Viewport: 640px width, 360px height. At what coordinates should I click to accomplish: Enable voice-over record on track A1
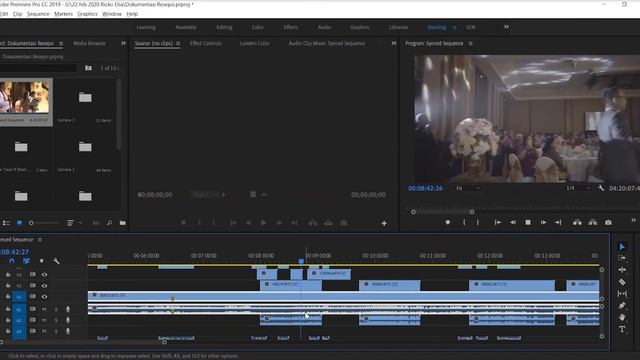click(68, 309)
